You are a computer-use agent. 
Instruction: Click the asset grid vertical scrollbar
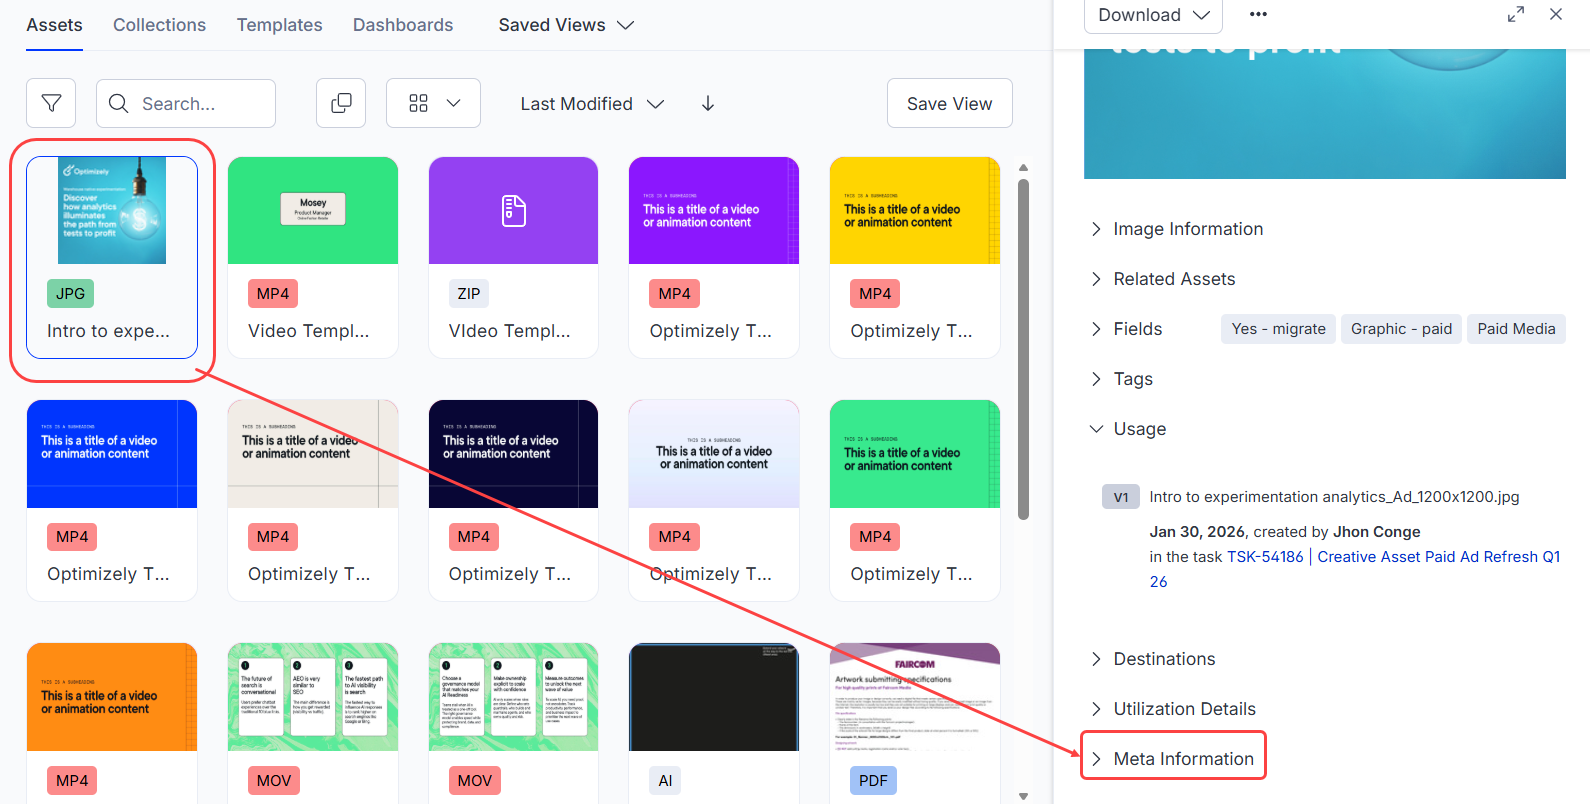(x=1023, y=350)
